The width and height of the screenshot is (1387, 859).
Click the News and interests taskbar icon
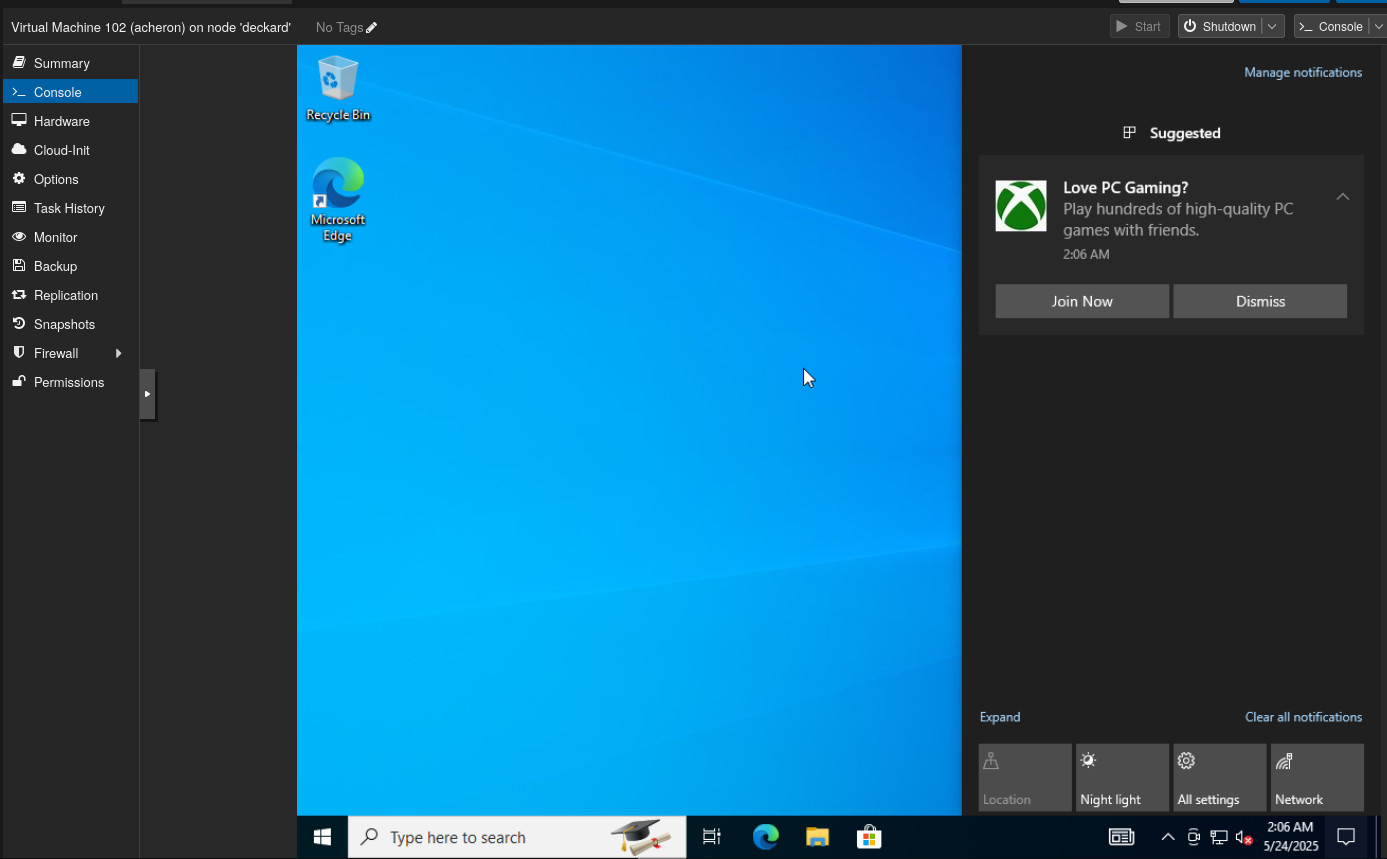pyautogui.click(x=1122, y=837)
